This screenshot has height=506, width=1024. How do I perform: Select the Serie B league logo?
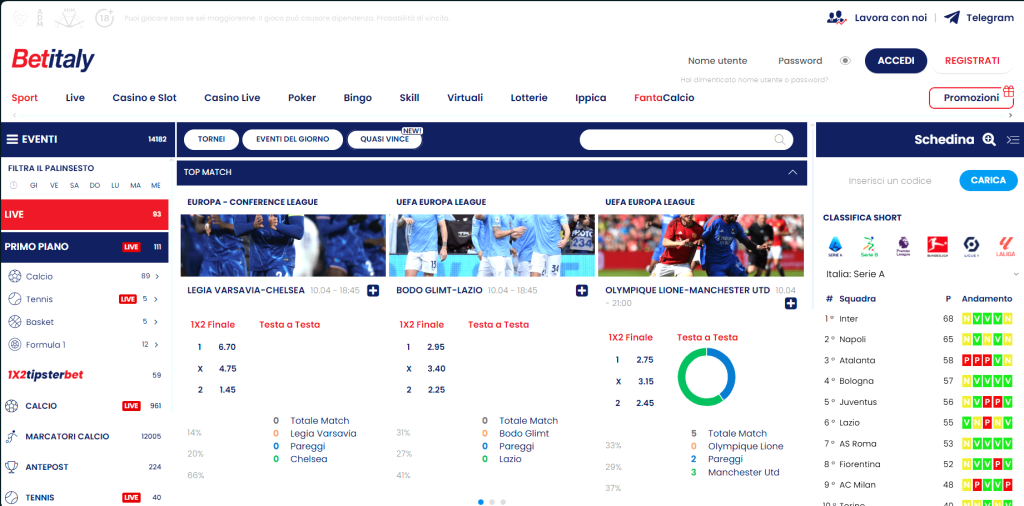coord(869,245)
